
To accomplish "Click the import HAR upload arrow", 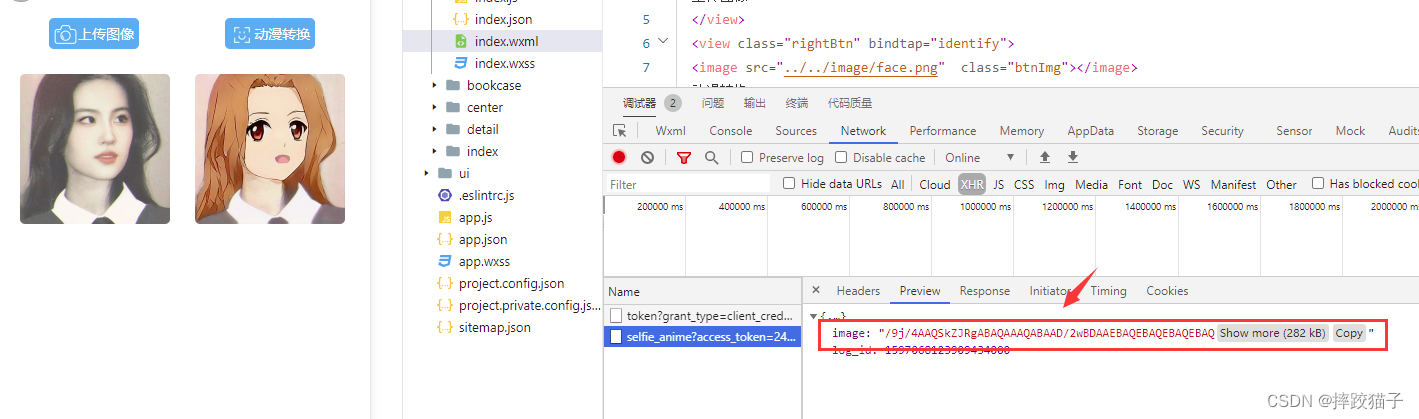I will (x=1045, y=157).
